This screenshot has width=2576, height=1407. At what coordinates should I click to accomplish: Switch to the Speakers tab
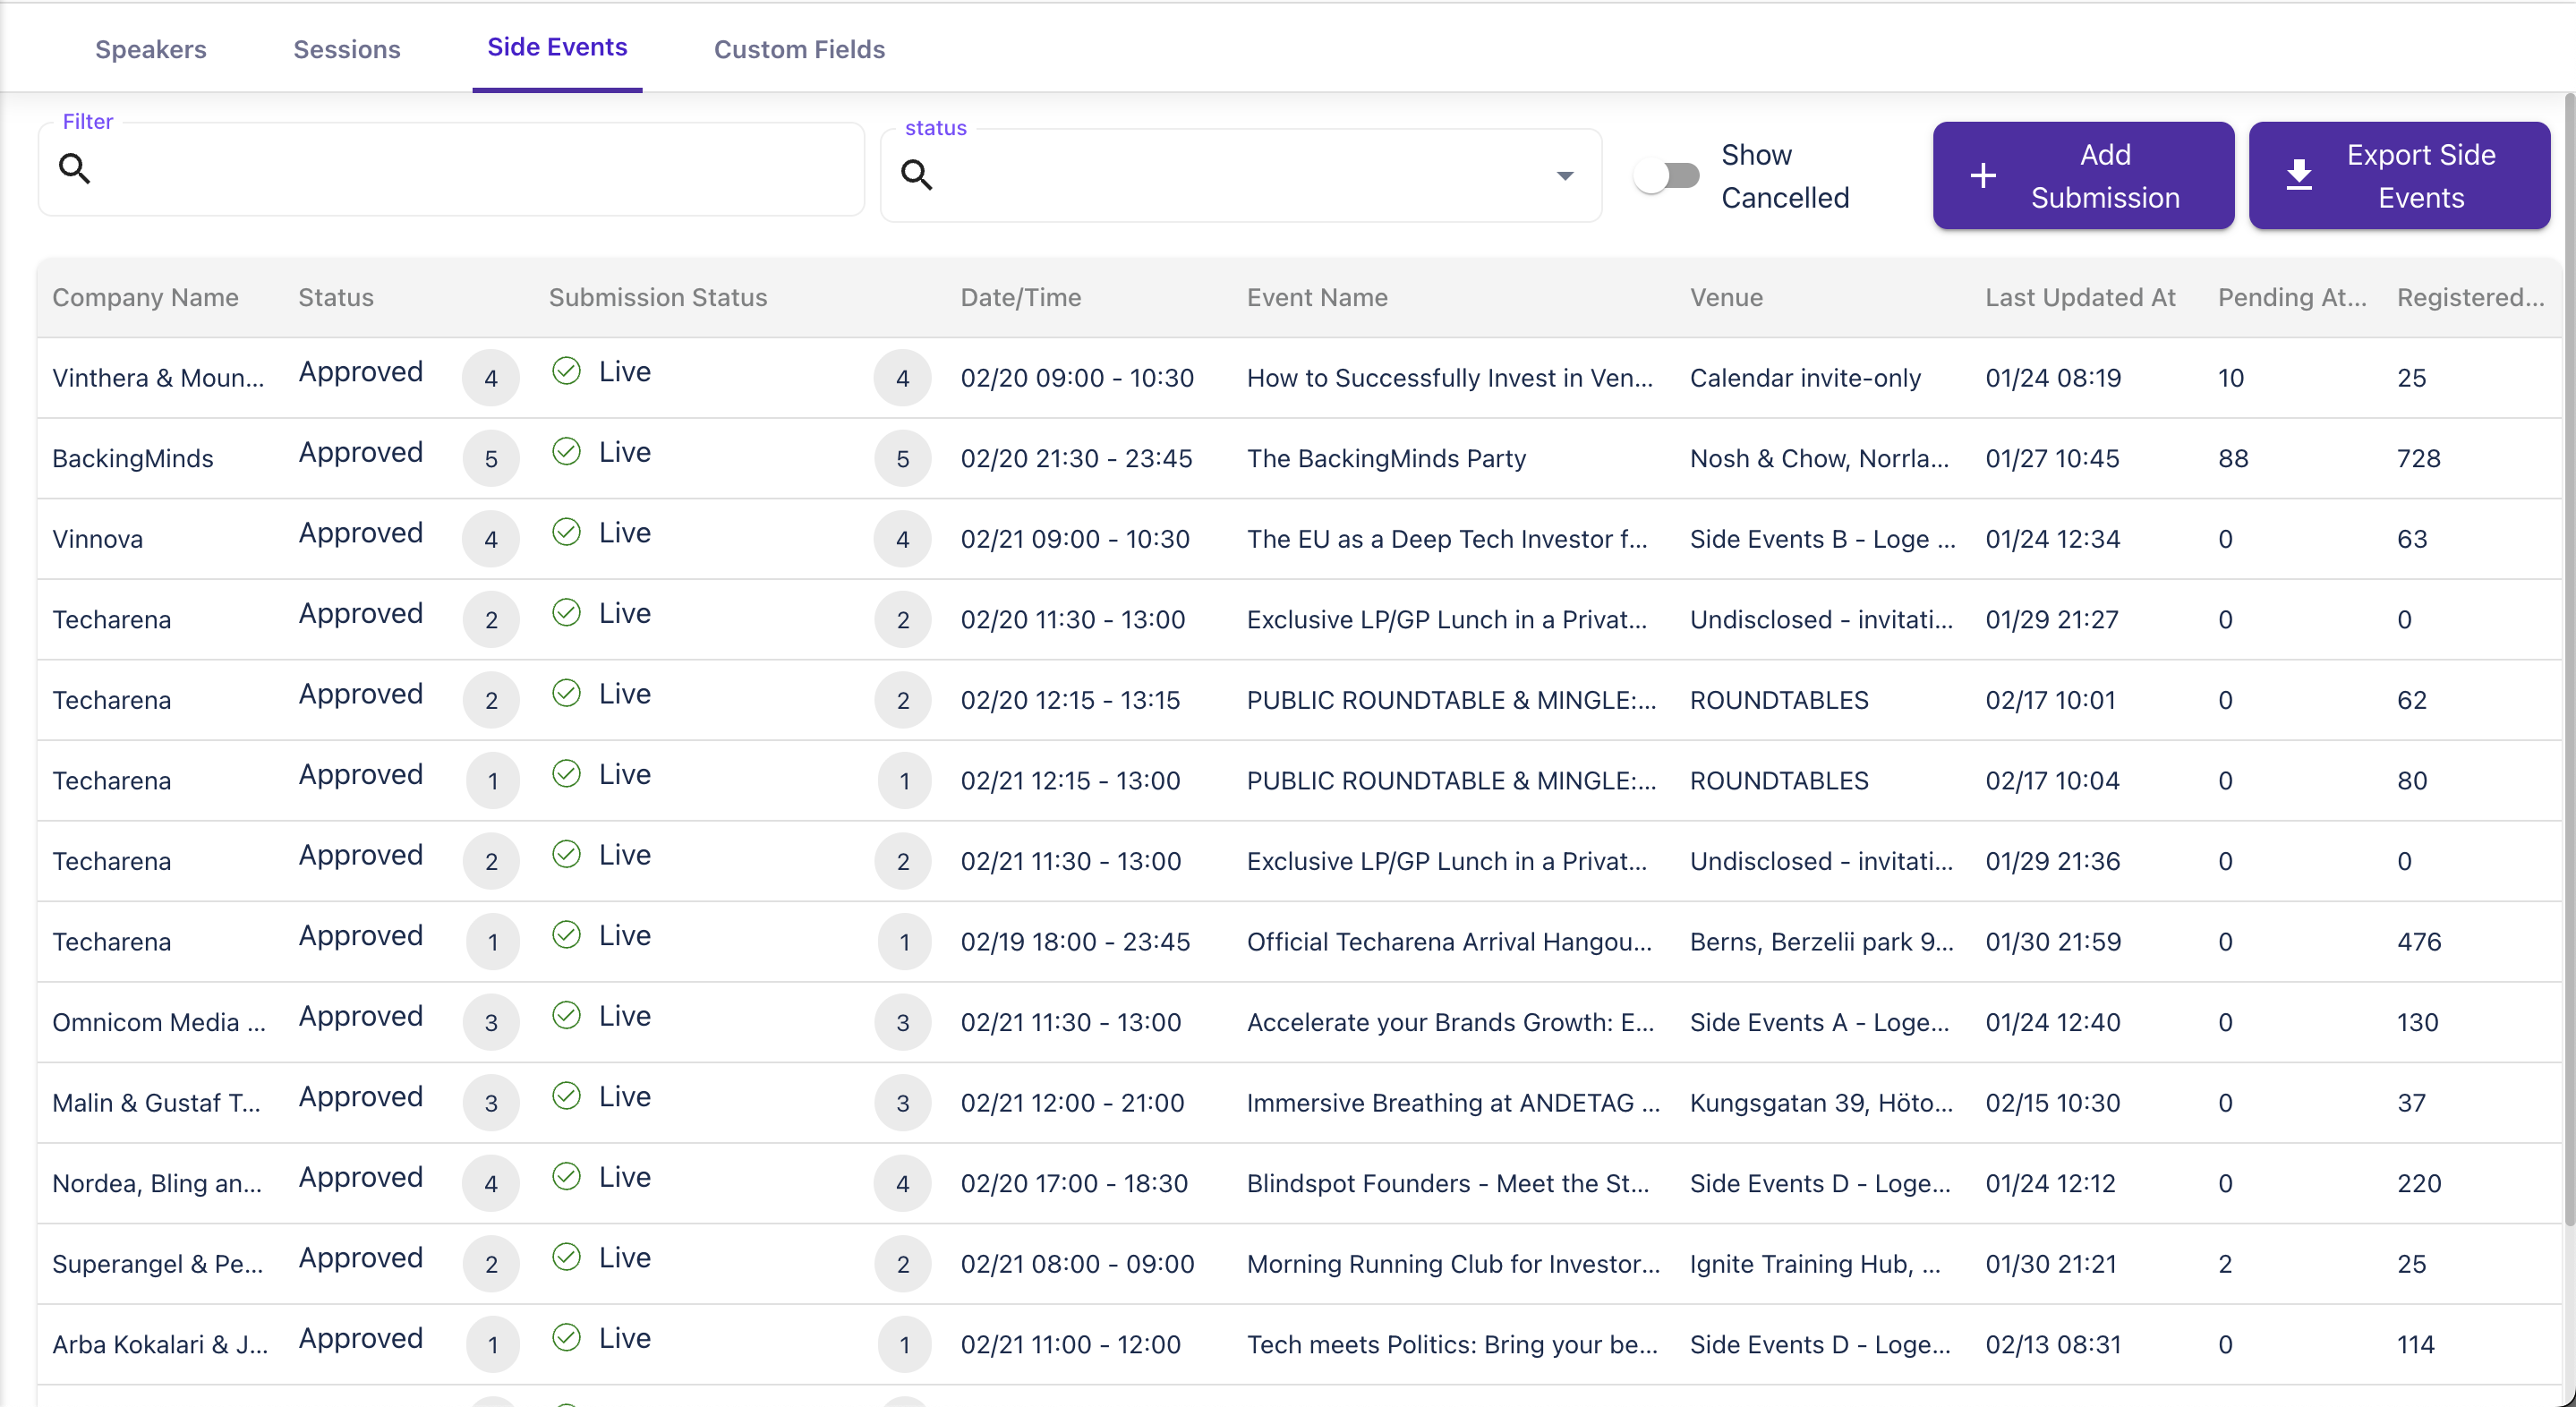pyautogui.click(x=150, y=49)
